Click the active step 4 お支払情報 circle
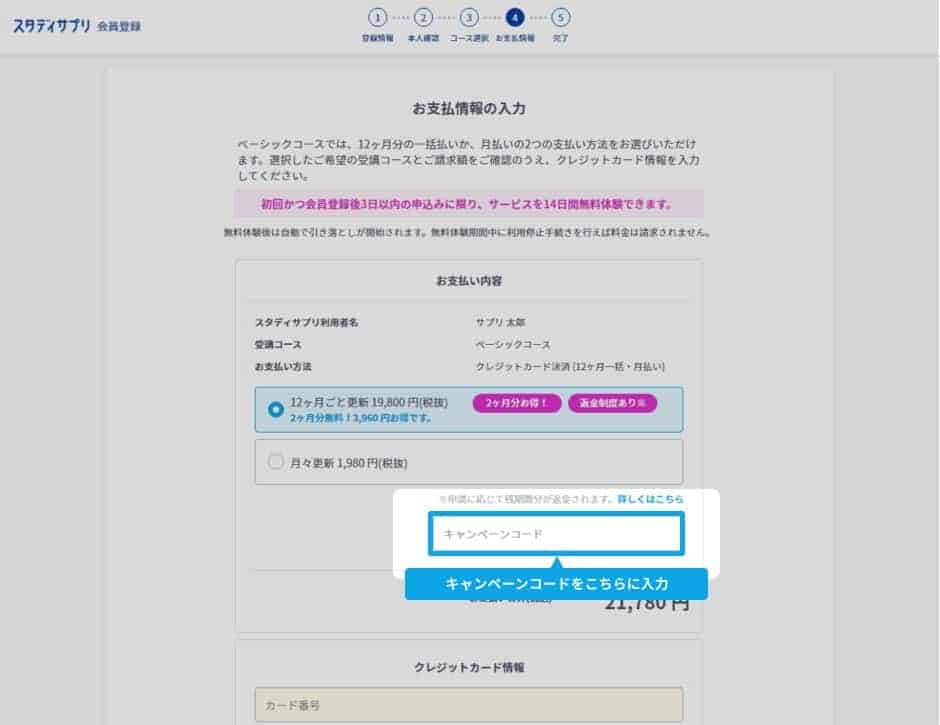The image size is (940, 725). point(515,18)
